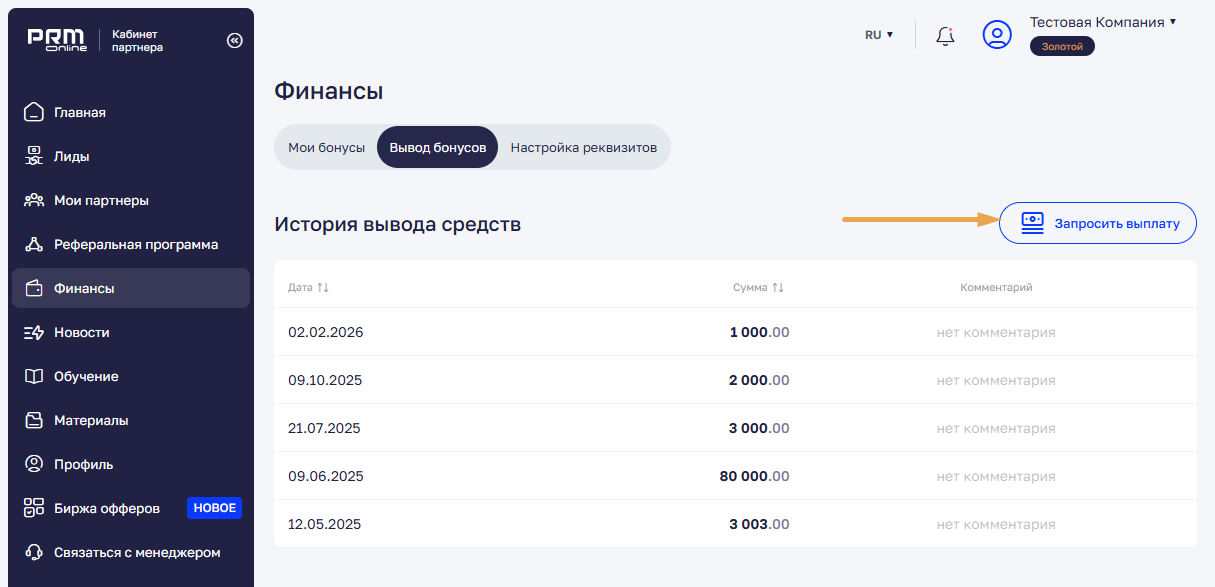1215x587 pixels.
Task: Select the 09.06.2025 payout row
Action: coord(734,476)
